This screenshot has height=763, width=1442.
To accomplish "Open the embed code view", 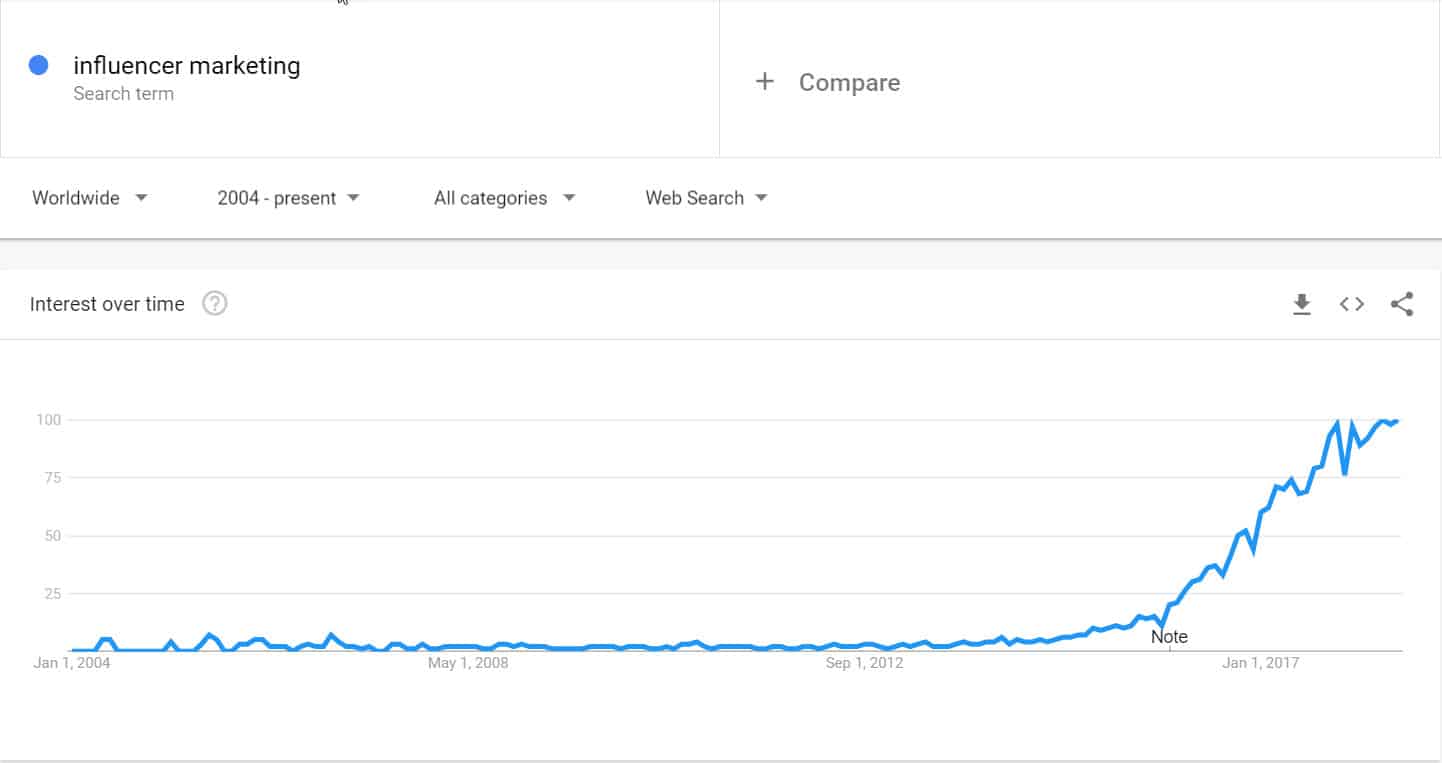I will tap(1351, 304).
